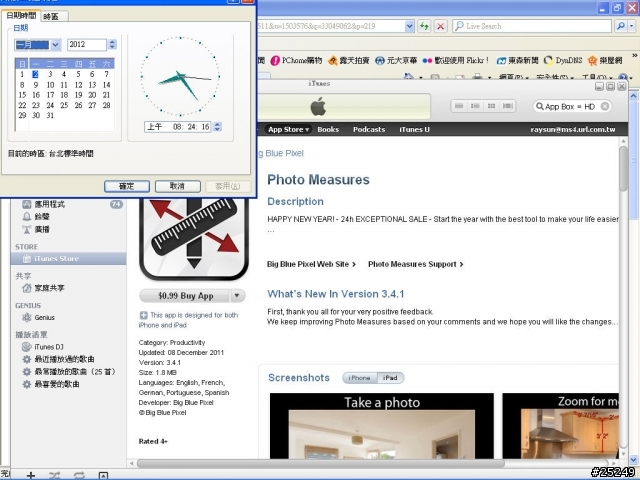This screenshot has height=480, width=640.
Task: Open the 元大京華 bookmark
Action: (x=396, y=60)
